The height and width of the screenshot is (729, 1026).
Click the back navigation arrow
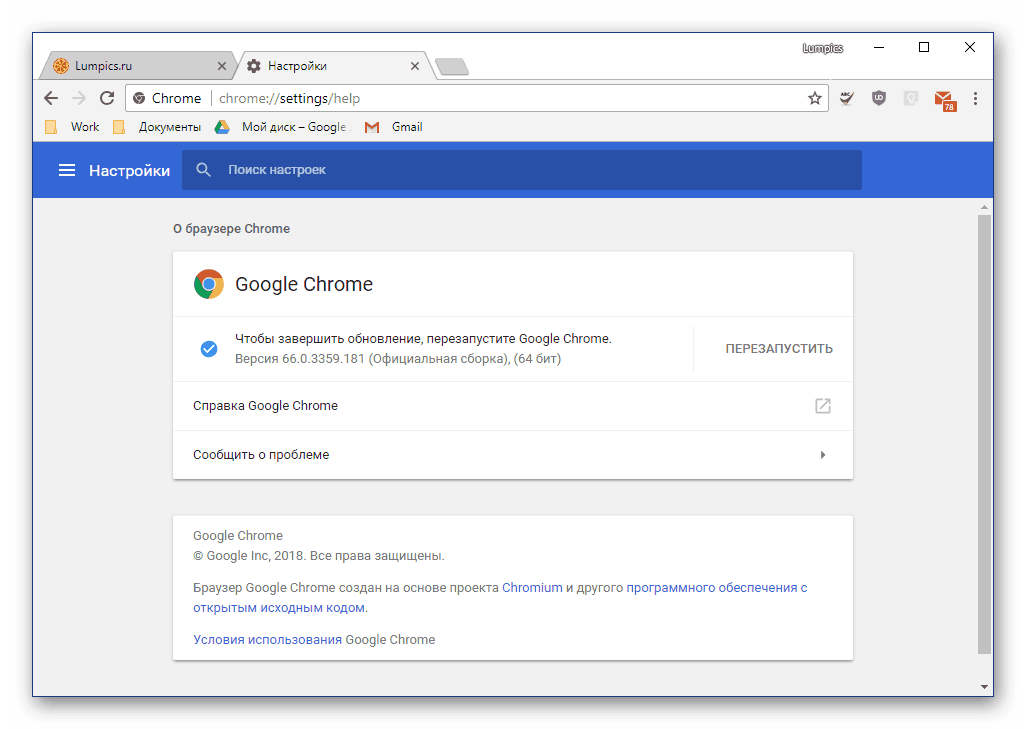click(51, 98)
